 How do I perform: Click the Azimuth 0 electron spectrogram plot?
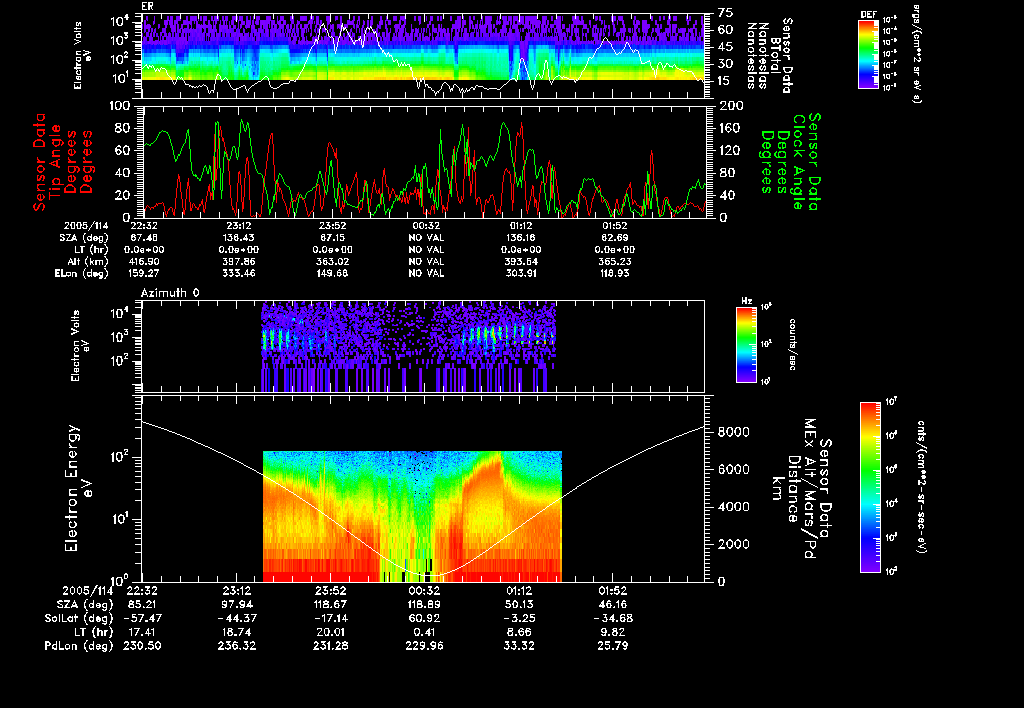pos(423,346)
